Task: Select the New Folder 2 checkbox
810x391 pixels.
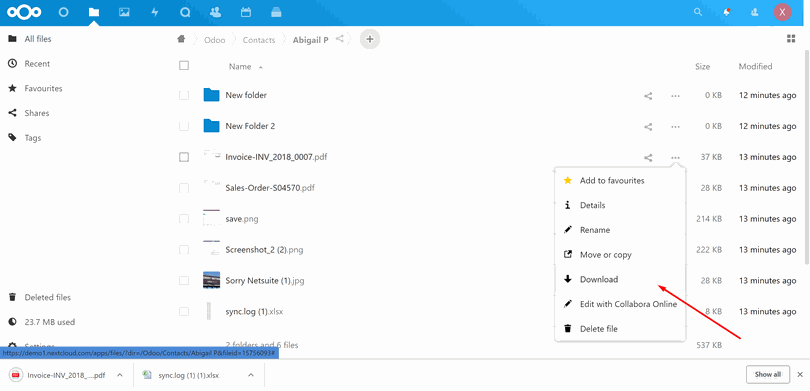Action: 184,126
